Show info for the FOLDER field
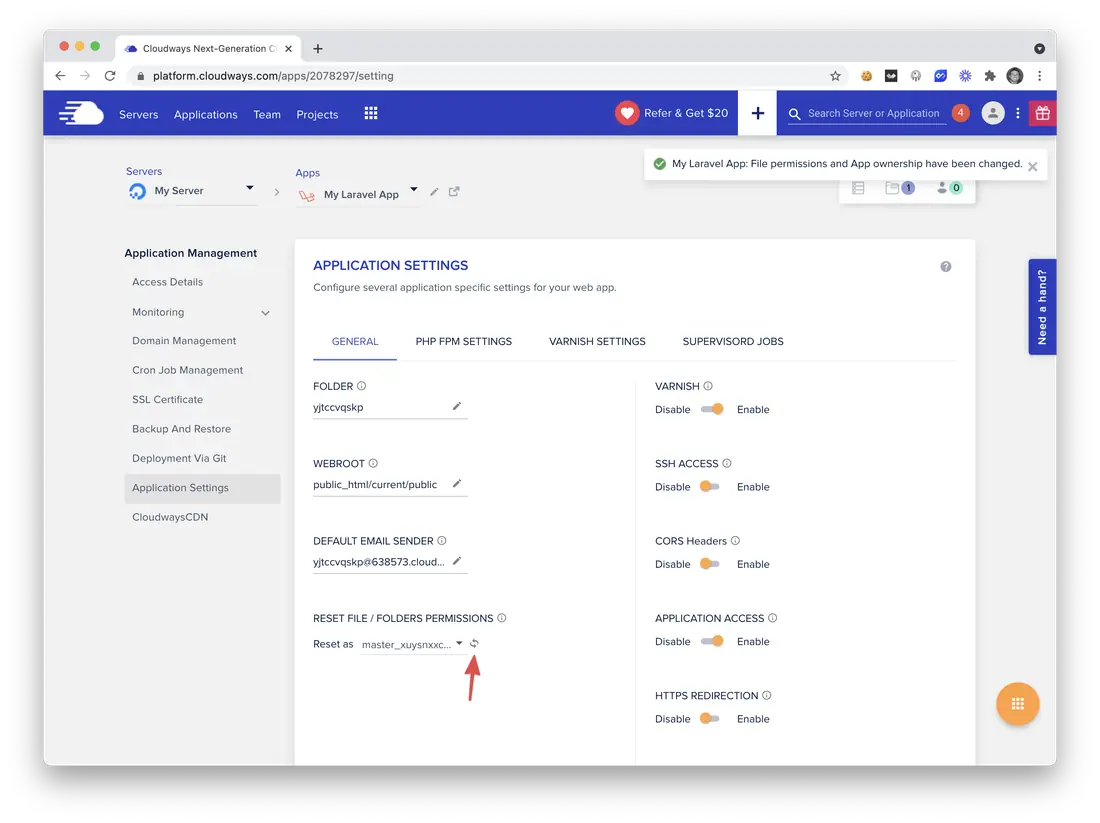Screen dimensions: 1100x823 pos(361,386)
